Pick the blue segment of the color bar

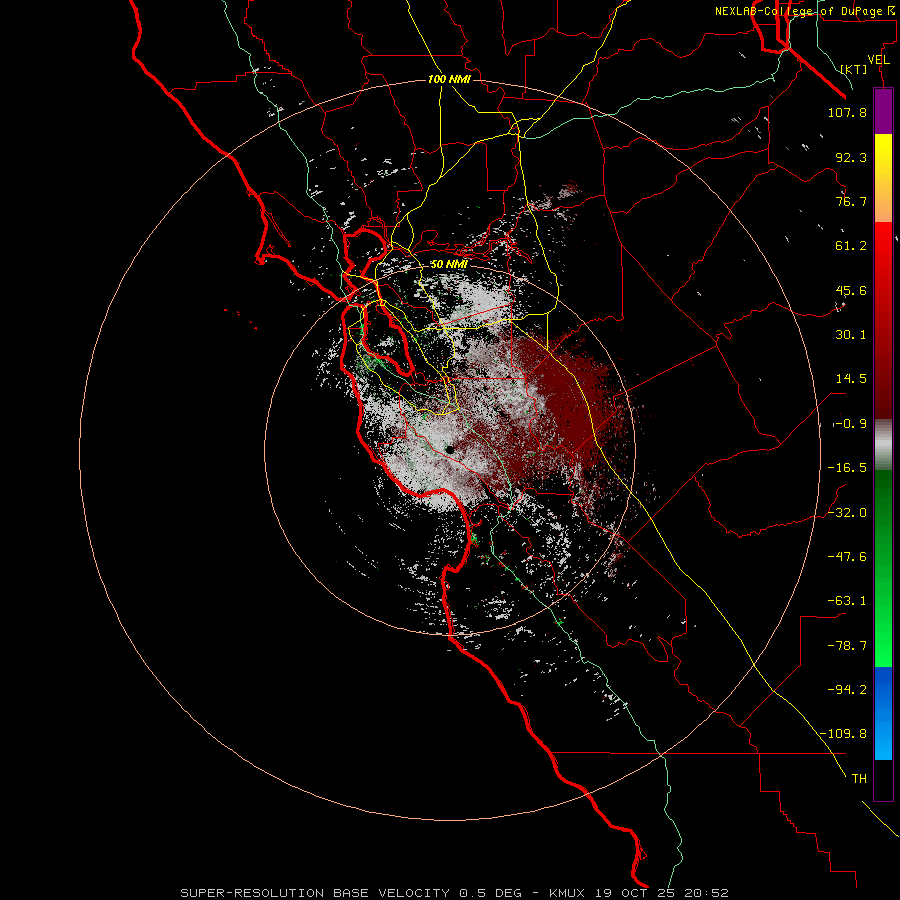coord(883,713)
